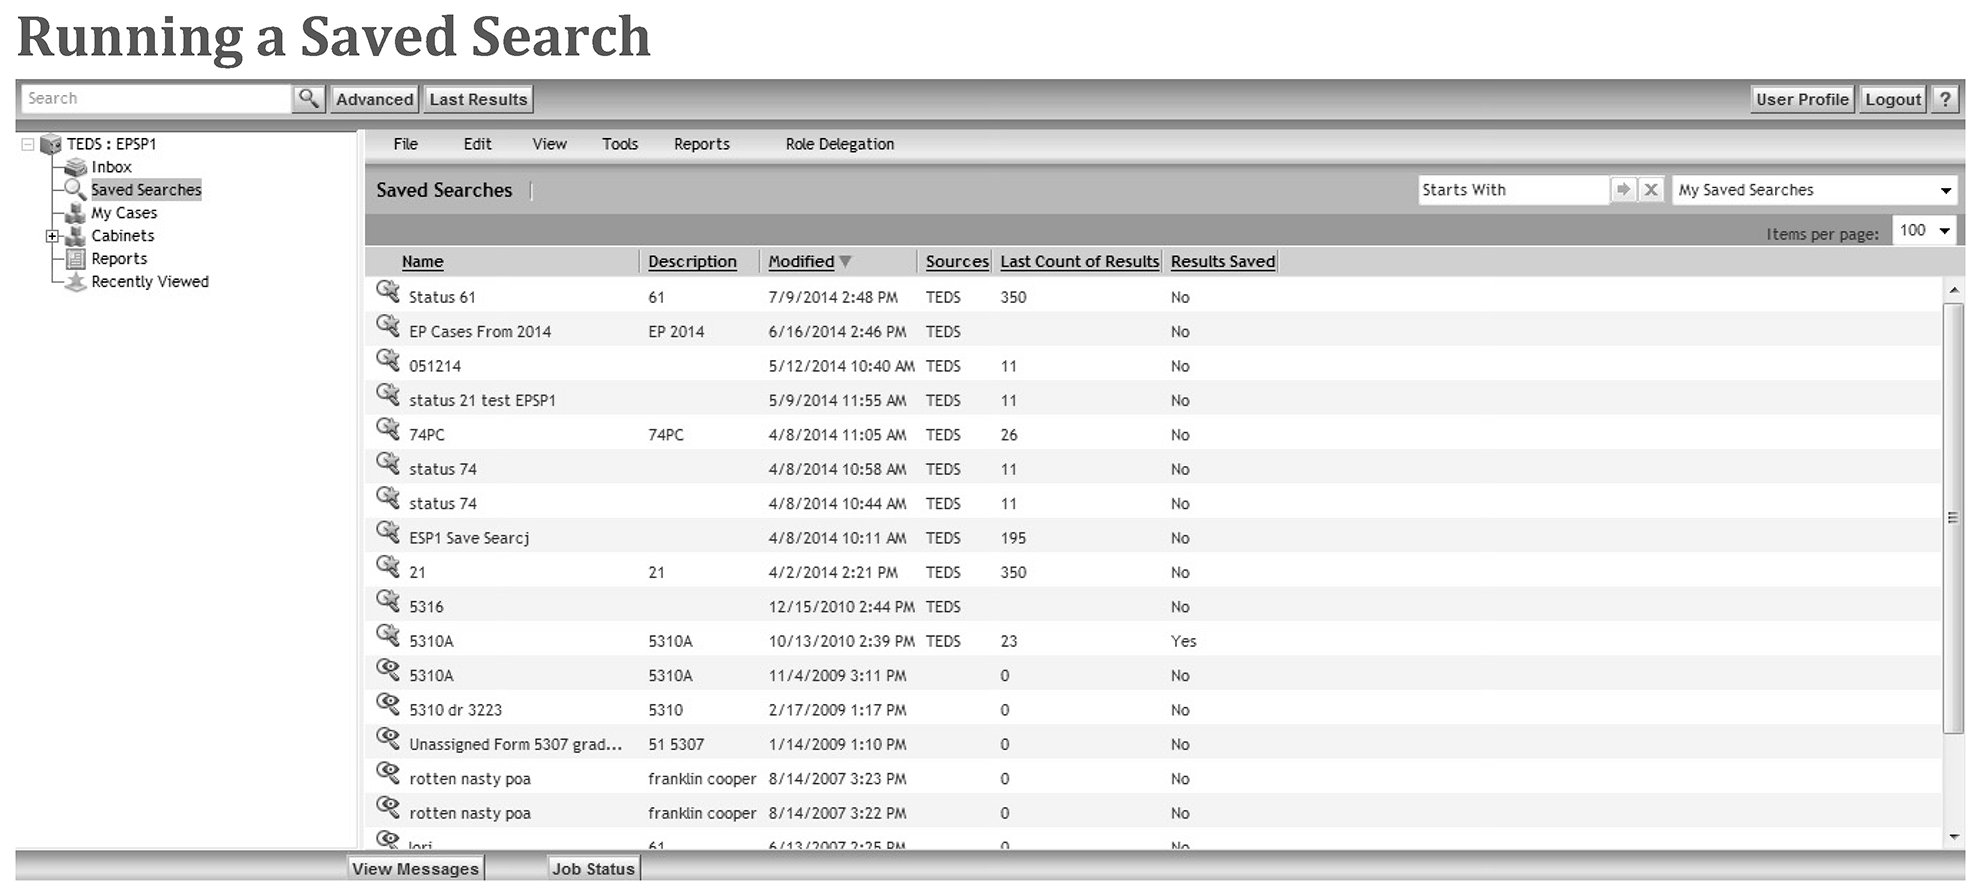The image size is (1982, 896).
Task: Click the Inbox tray icon in tree
Action: 75,167
